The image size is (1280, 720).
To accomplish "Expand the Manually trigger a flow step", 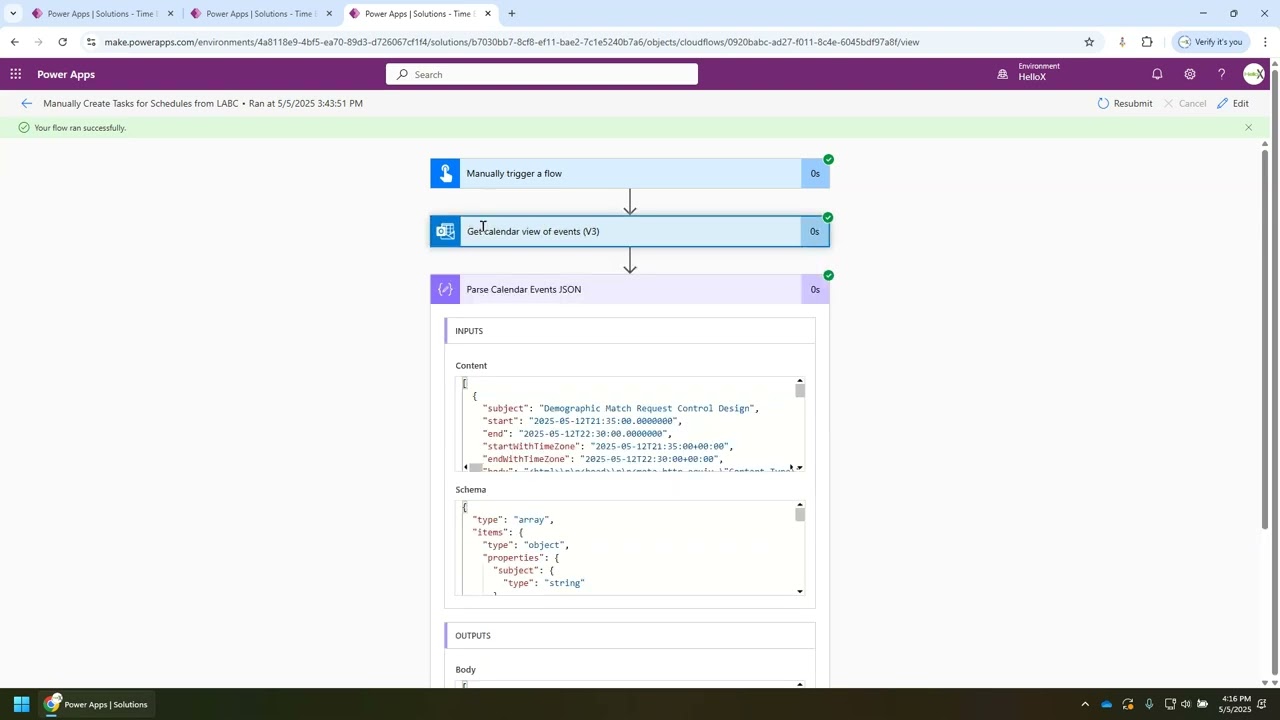I will [630, 173].
